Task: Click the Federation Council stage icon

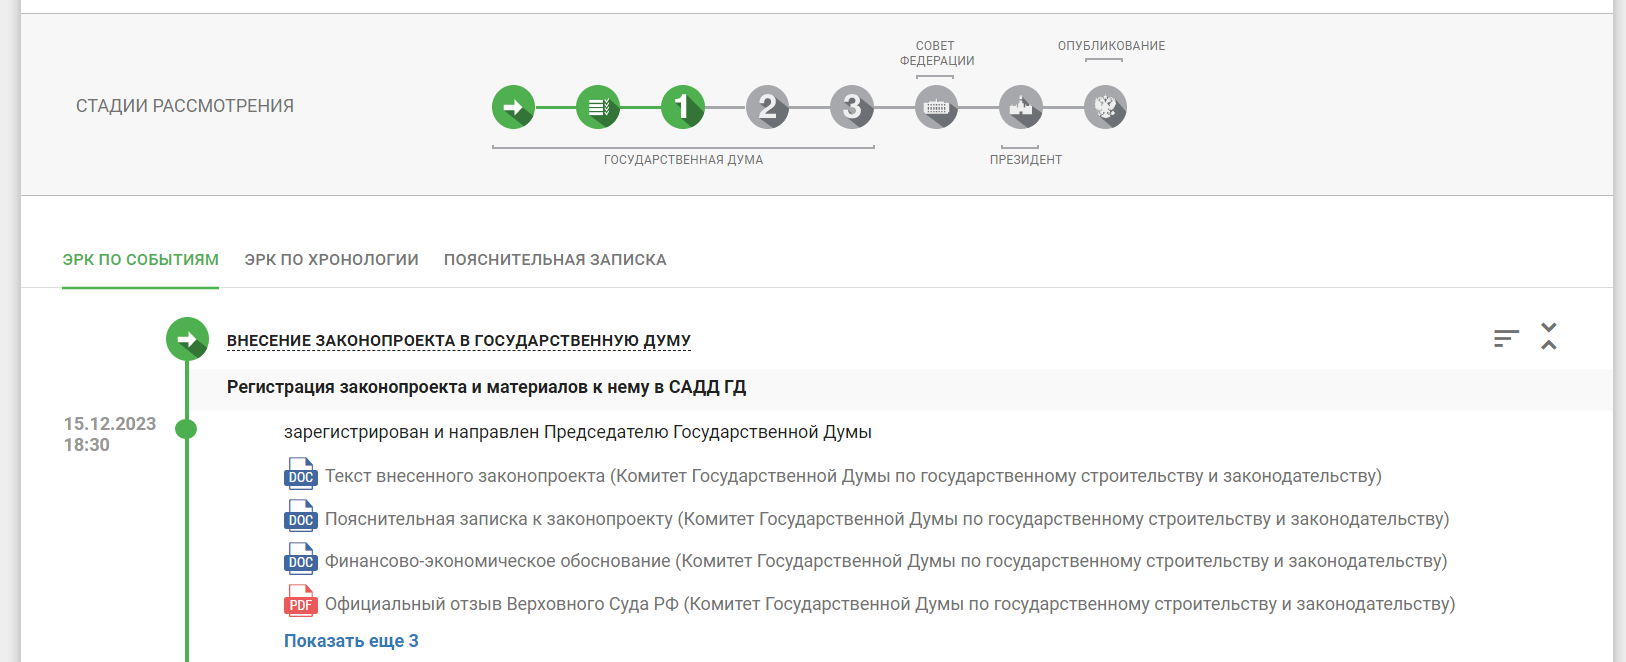Action: point(936,107)
